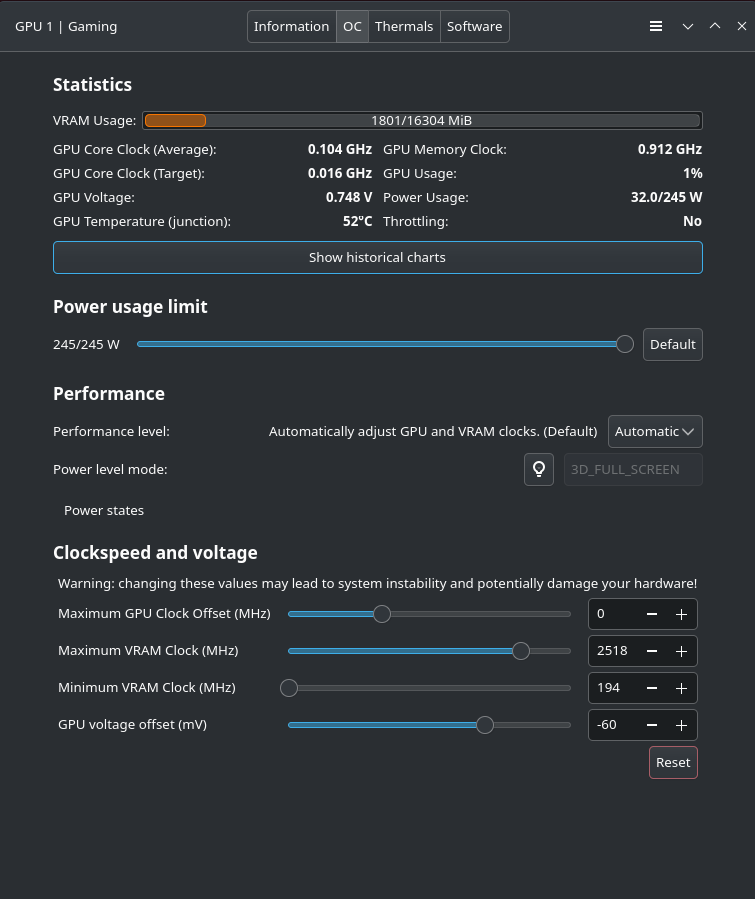Open the hamburger menu in the header
Image resolution: width=755 pixels, height=899 pixels.
coord(656,27)
